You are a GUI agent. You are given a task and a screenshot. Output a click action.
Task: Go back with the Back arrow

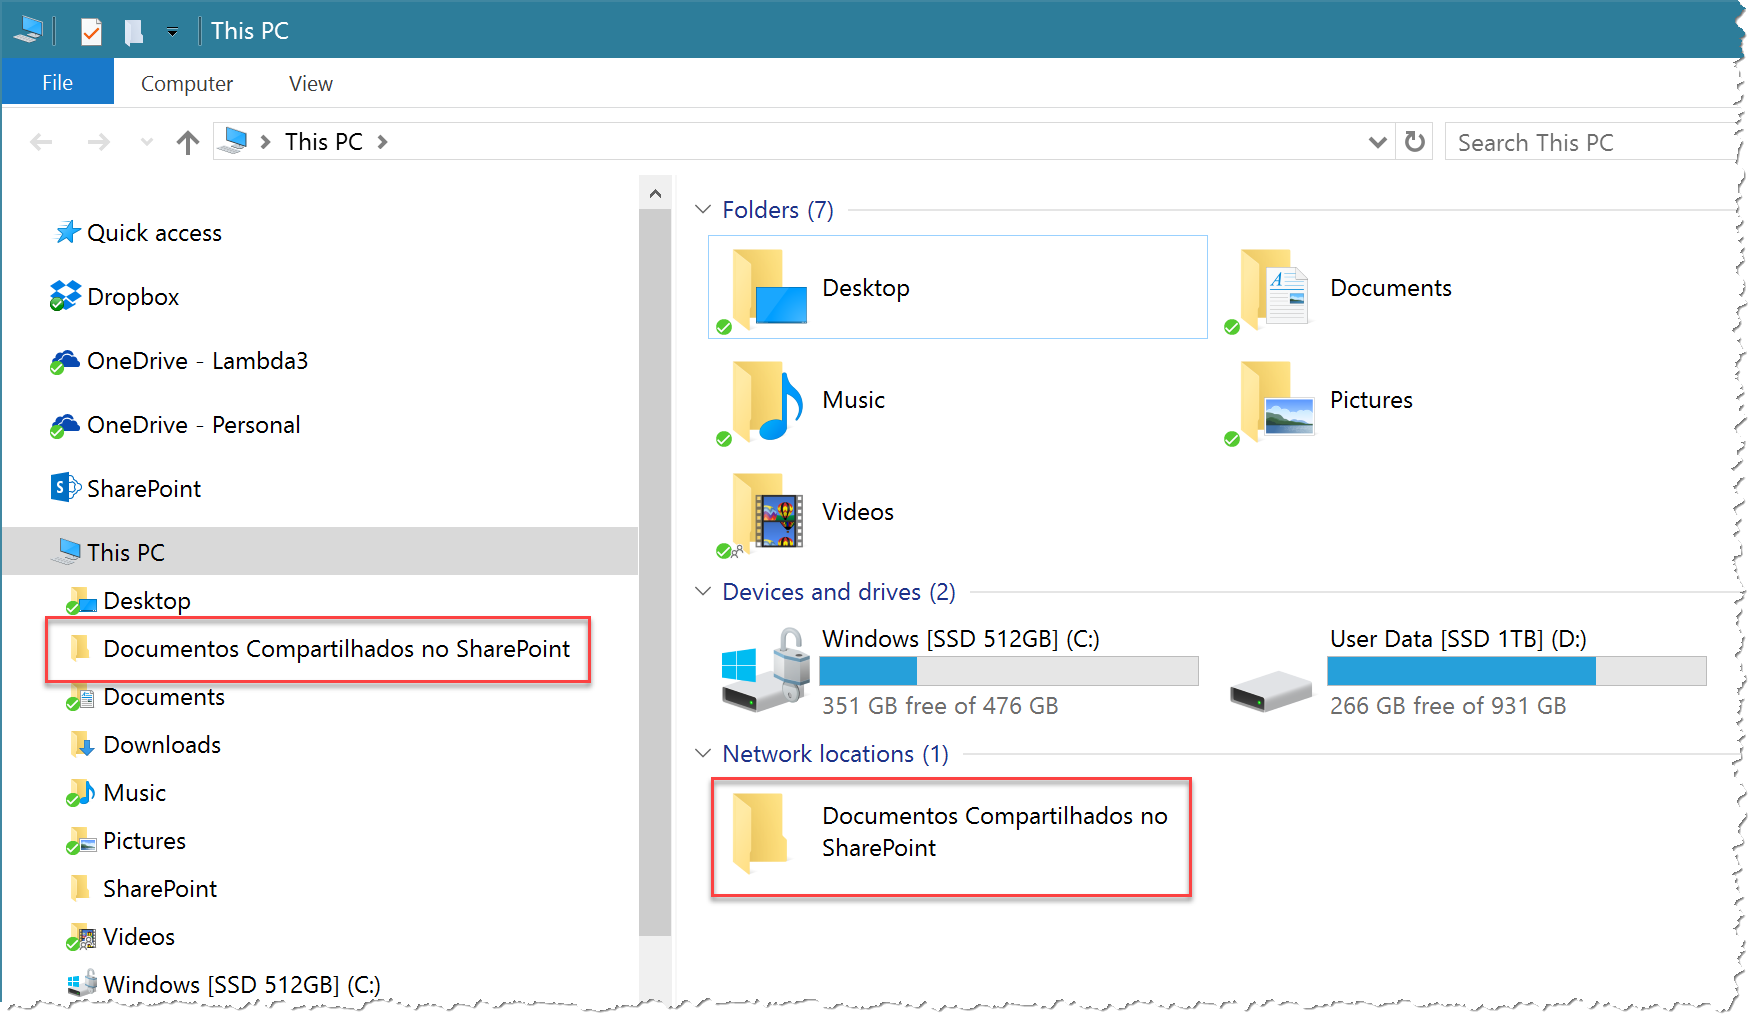(x=41, y=142)
